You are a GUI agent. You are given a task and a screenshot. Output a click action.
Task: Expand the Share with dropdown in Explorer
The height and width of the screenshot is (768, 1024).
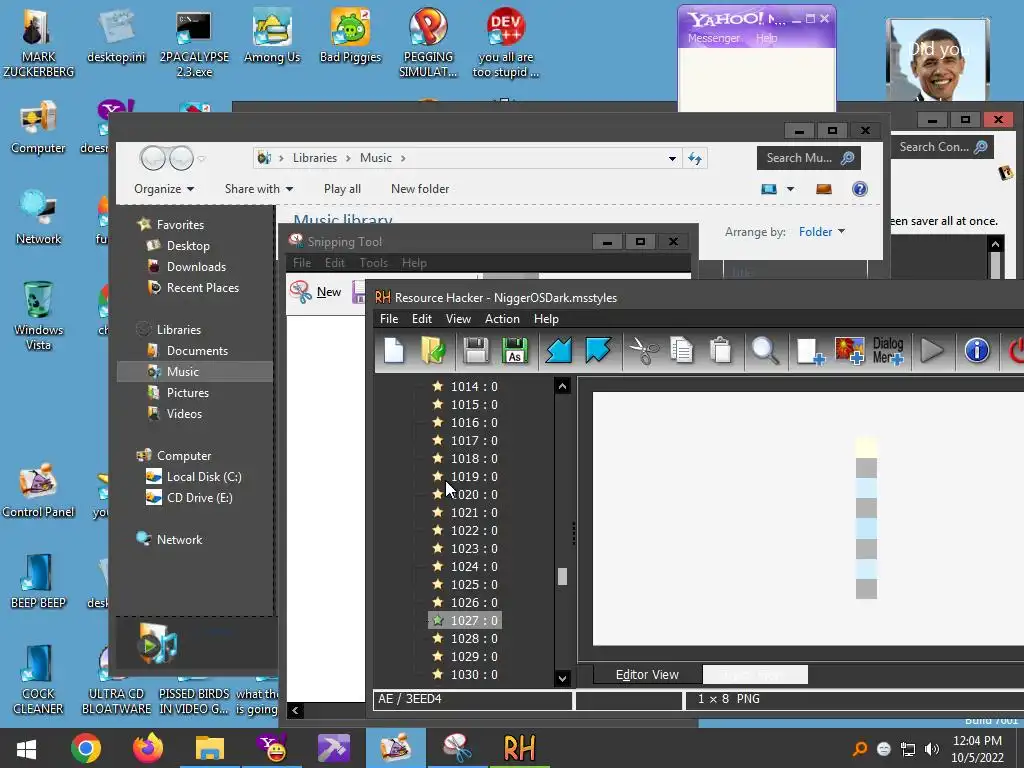259,189
